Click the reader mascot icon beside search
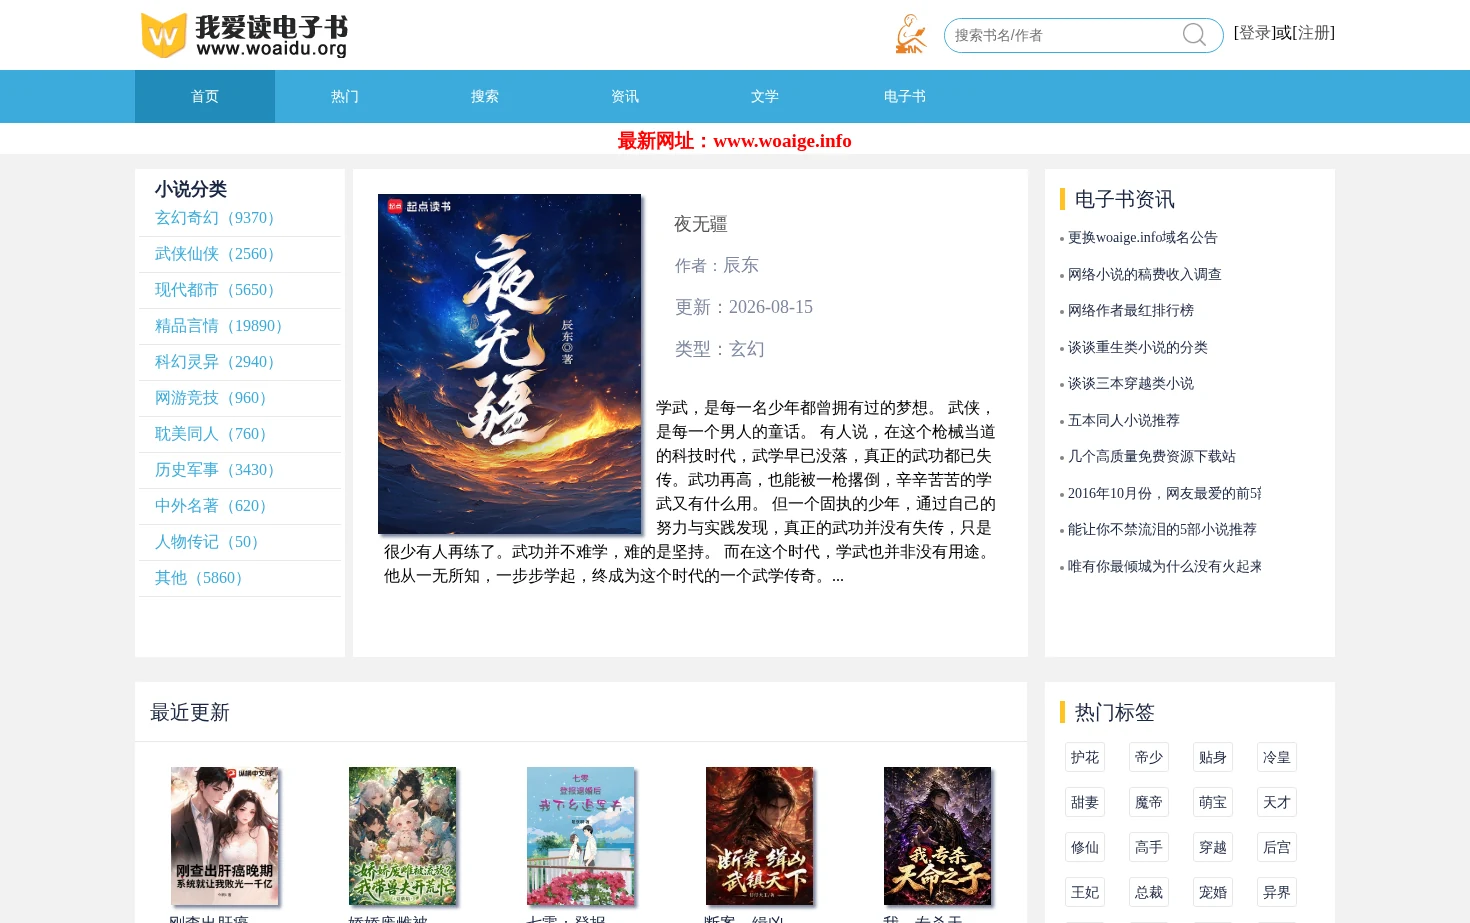The height and width of the screenshot is (923, 1470). point(911,34)
